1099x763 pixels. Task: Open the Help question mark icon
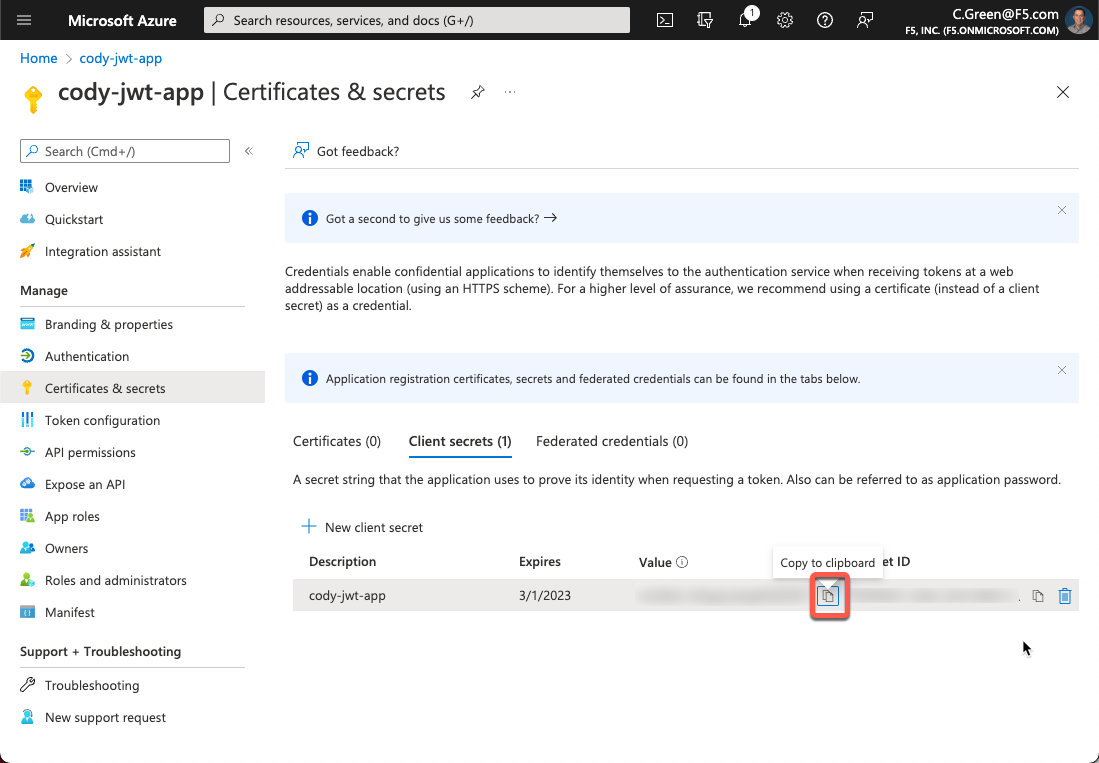pos(825,20)
